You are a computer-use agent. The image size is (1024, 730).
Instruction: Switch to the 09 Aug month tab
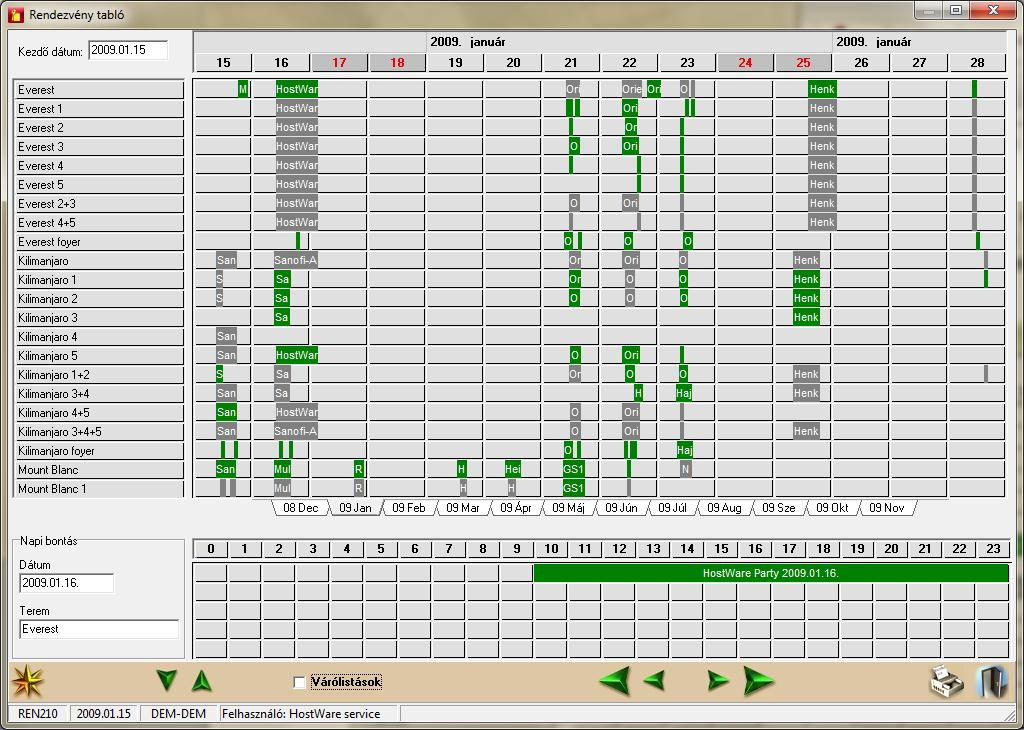click(724, 508)
